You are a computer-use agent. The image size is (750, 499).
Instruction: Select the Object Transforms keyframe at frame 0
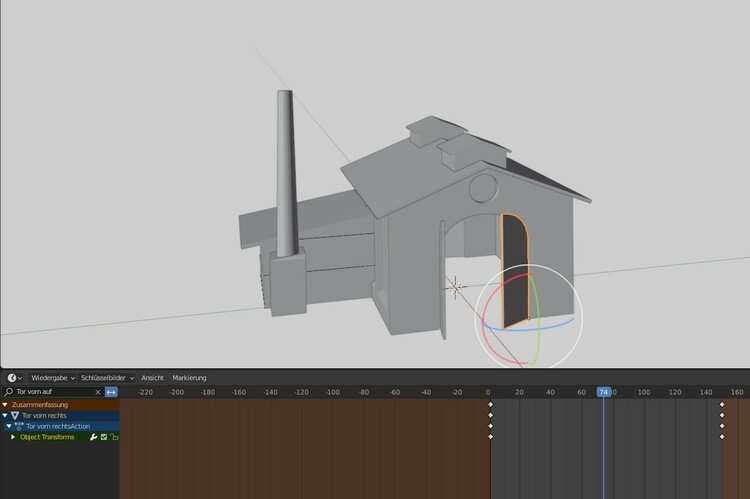tap(490, 437)
